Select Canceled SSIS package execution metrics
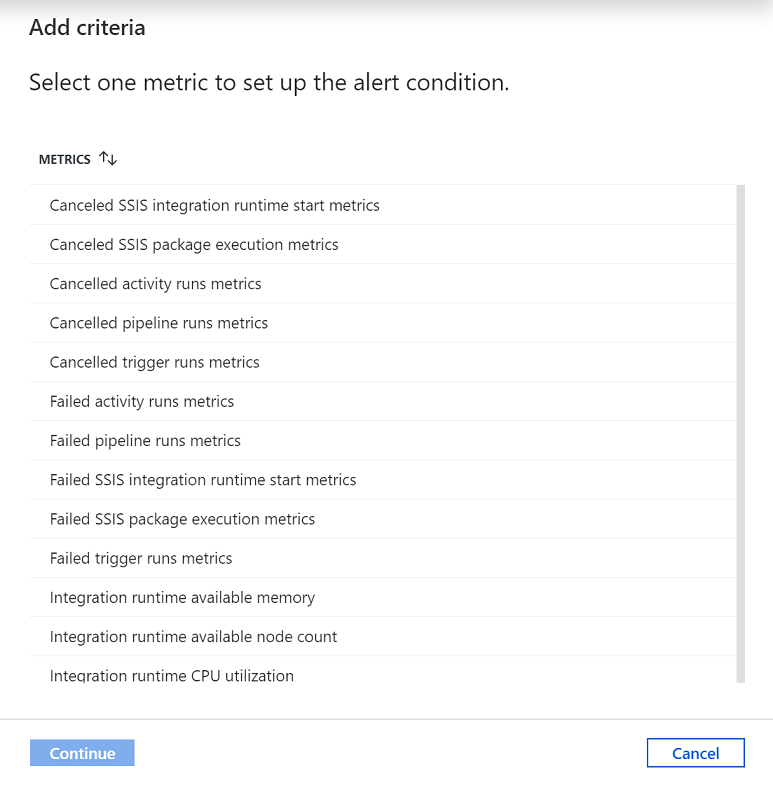The width and height of the screenshot is (773, 785). pyautogui.click(x=194, y=244)
